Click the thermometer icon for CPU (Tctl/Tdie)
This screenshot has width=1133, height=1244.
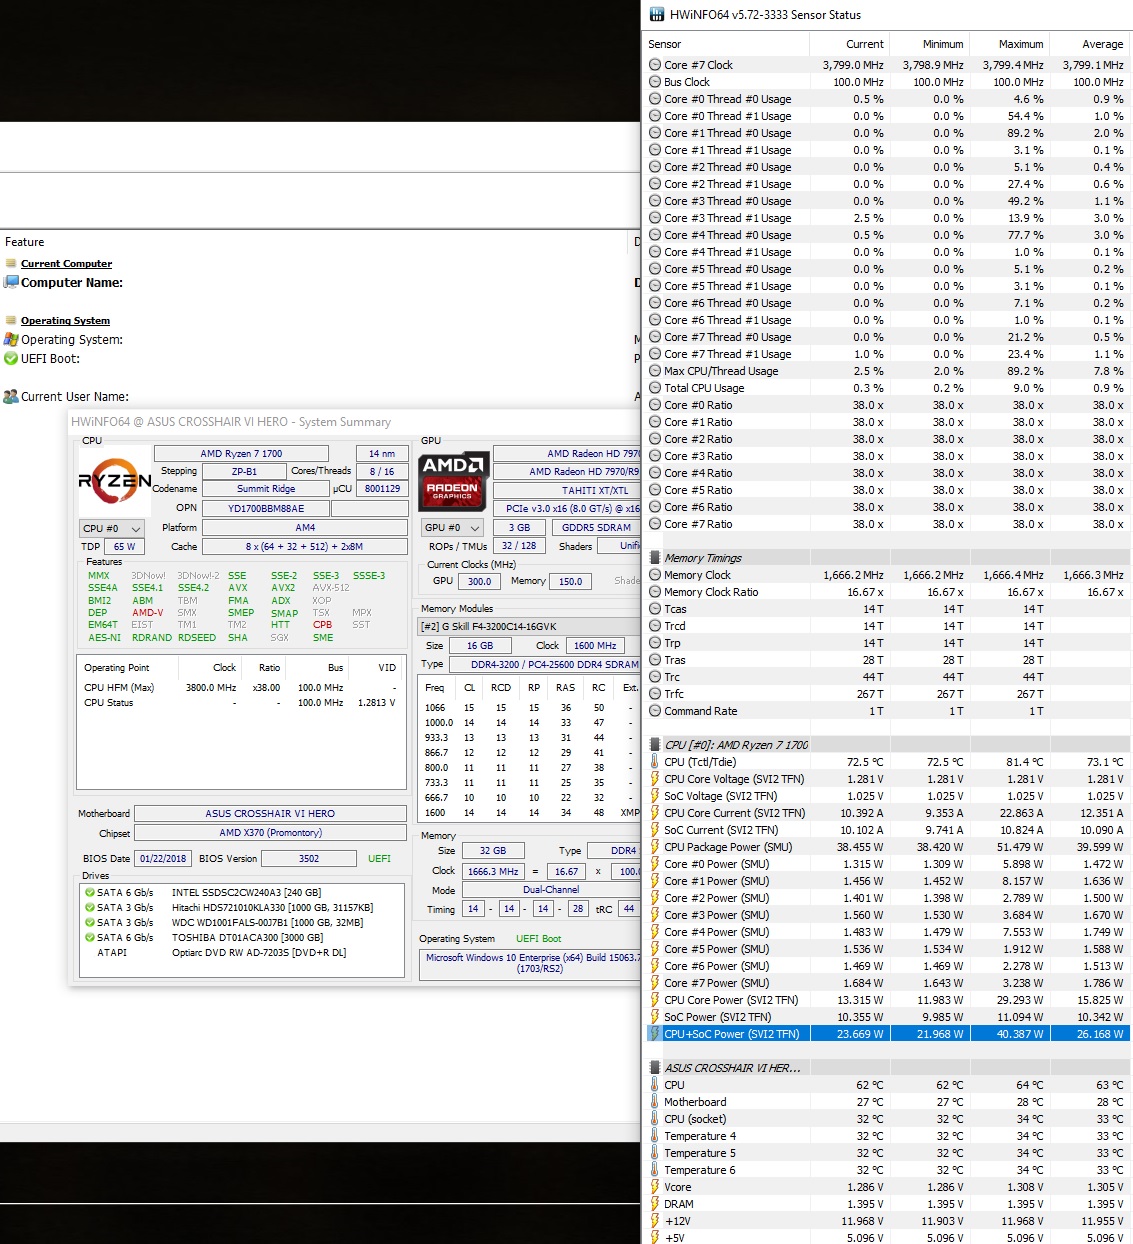click(655, 762)
